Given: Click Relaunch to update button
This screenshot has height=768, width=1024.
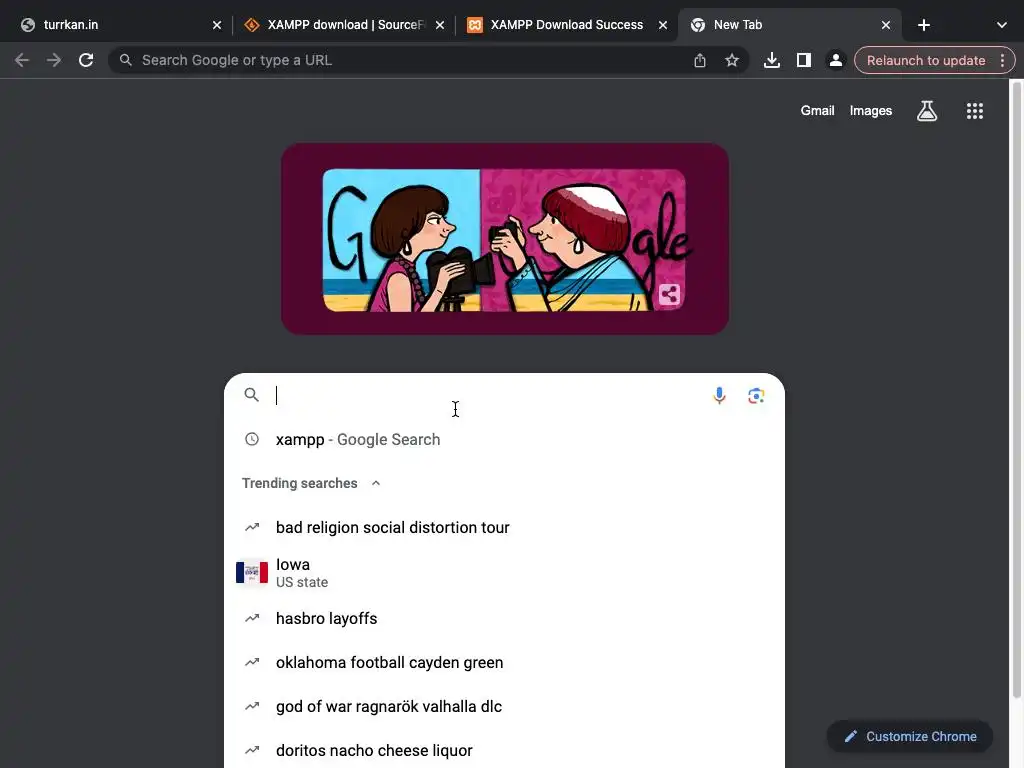Looking at the screenshot, I should [x=925, y=60].
